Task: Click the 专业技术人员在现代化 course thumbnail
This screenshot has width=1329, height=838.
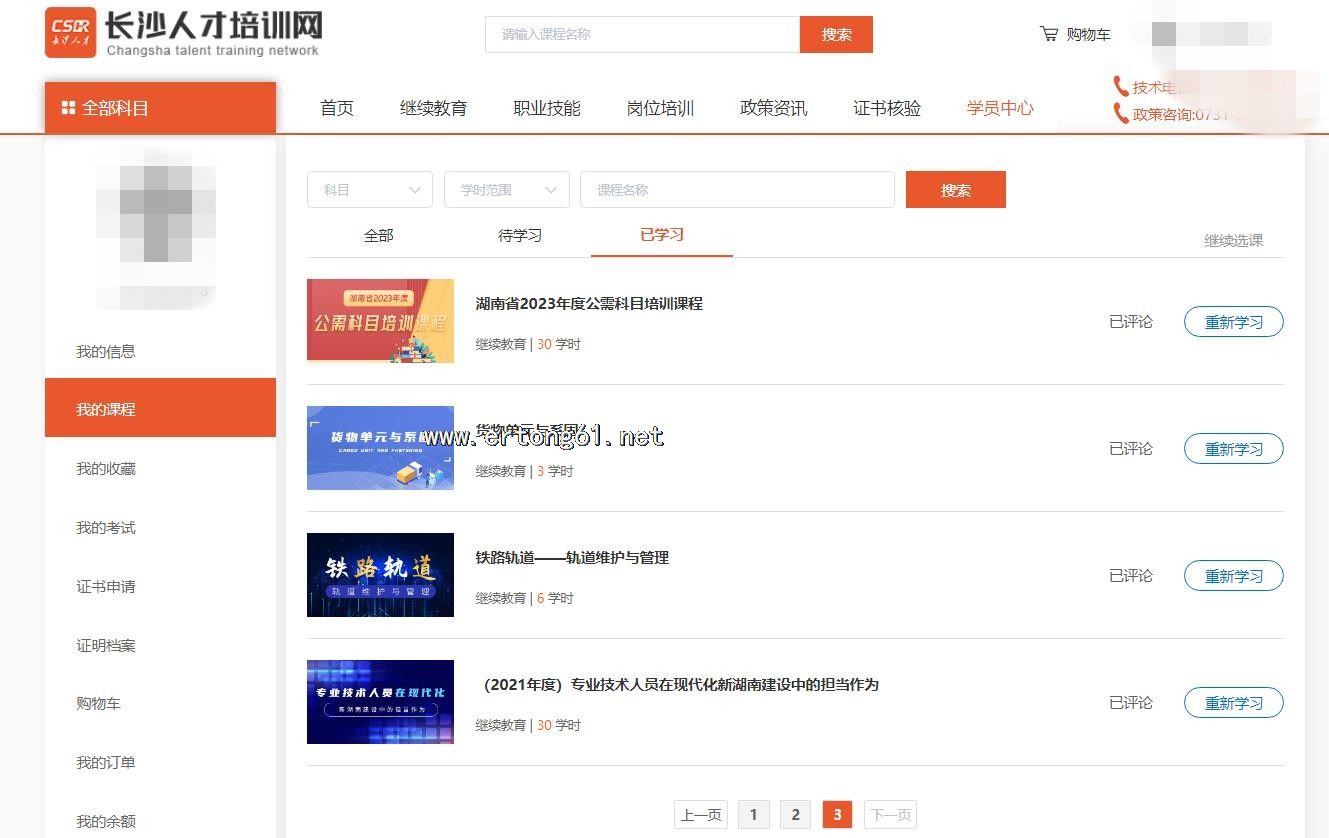Action: click(x=380, y=702)
